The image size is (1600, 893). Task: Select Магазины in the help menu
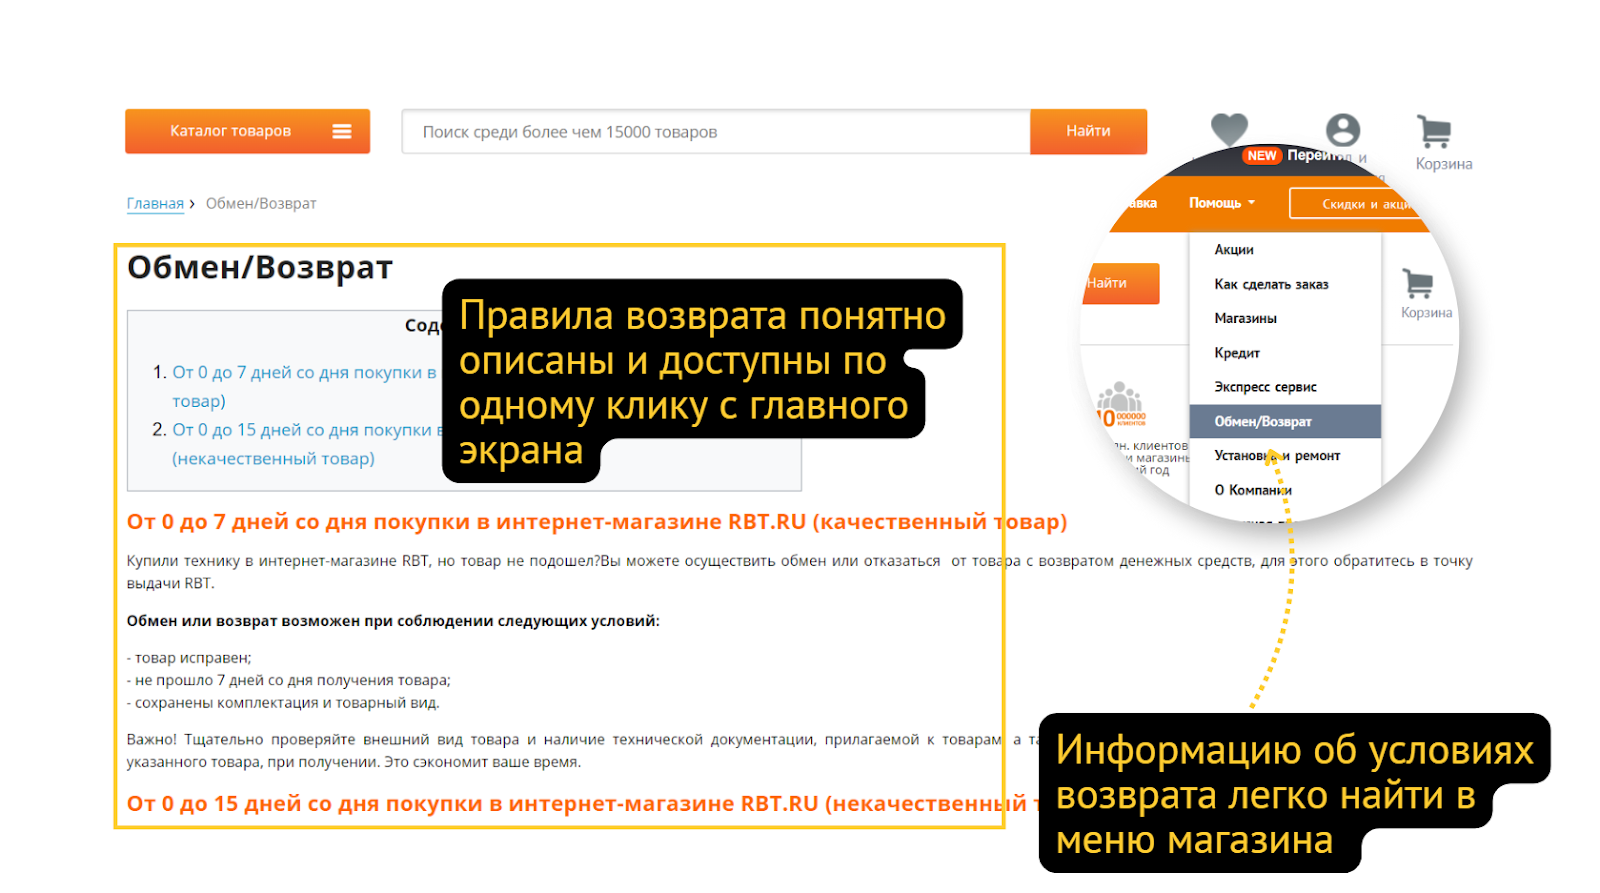pyautogui.click(x=1245, y=318)
